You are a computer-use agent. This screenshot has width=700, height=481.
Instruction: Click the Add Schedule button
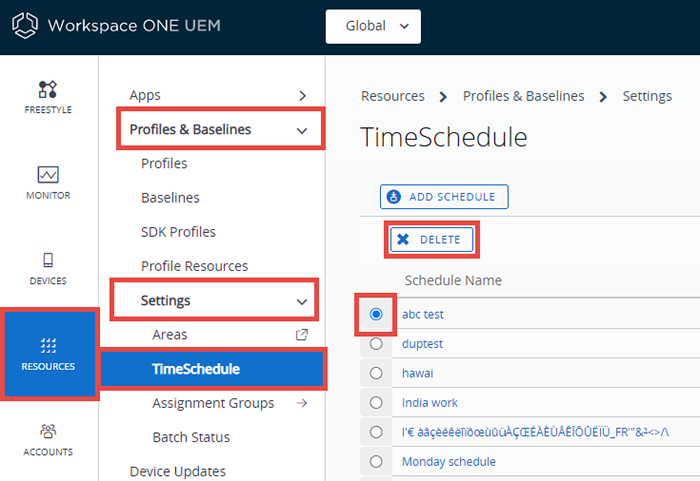click(x=444, y=197)
